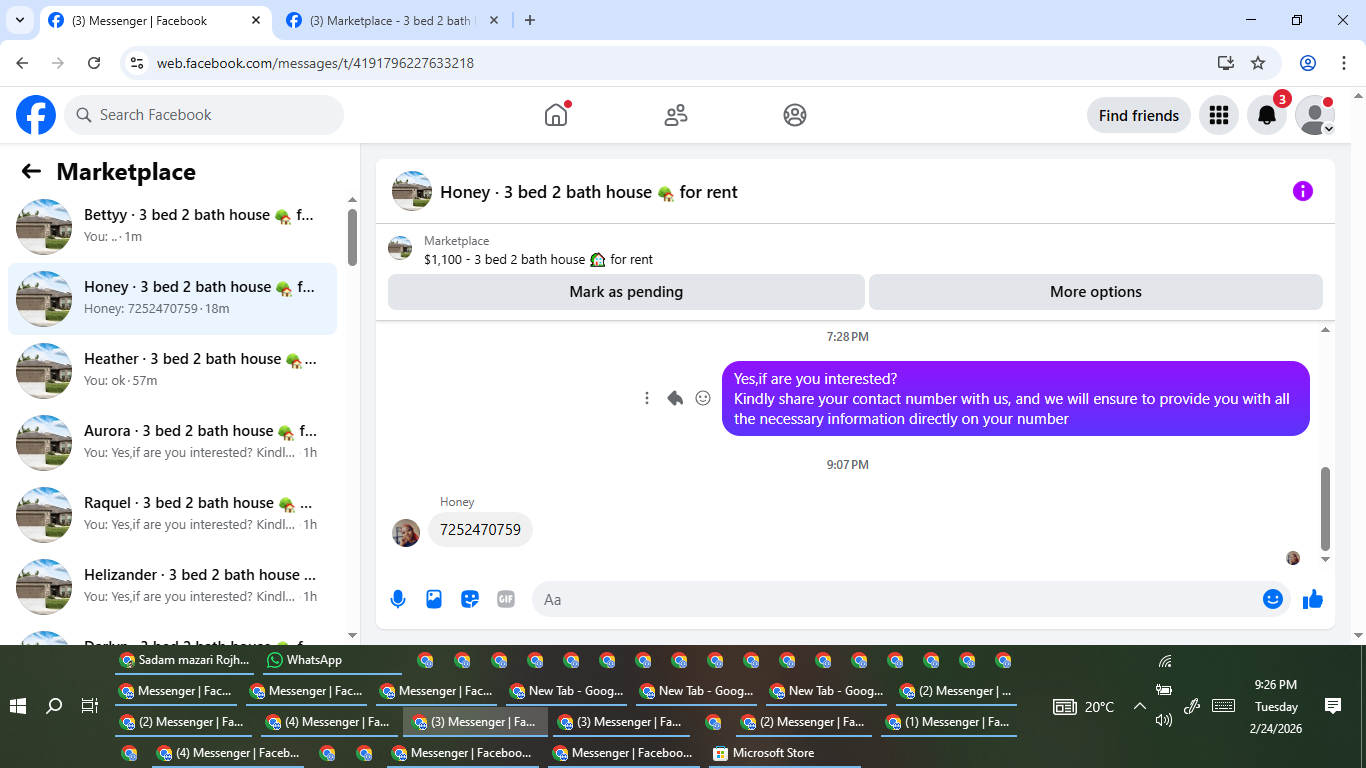The width and height of the screenshot is (1366, 768).
Task: Open Heather conversation
Action: (172, 371)
